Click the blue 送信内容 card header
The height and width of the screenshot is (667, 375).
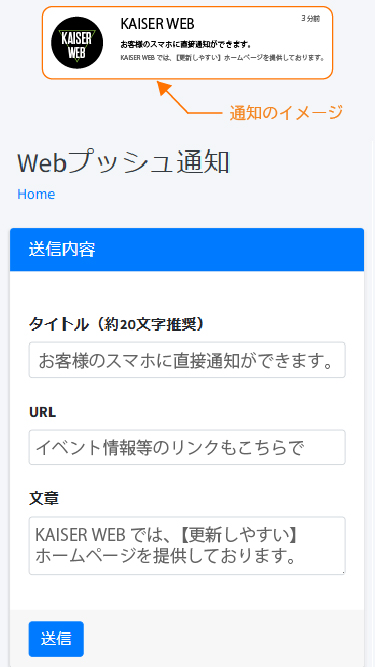point(187,250)
